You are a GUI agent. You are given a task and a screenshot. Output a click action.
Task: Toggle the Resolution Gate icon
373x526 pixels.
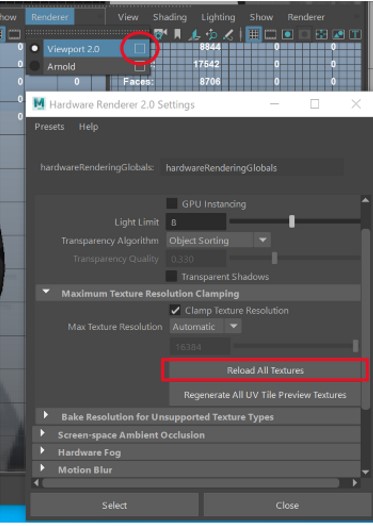click(x=287, y=34)
